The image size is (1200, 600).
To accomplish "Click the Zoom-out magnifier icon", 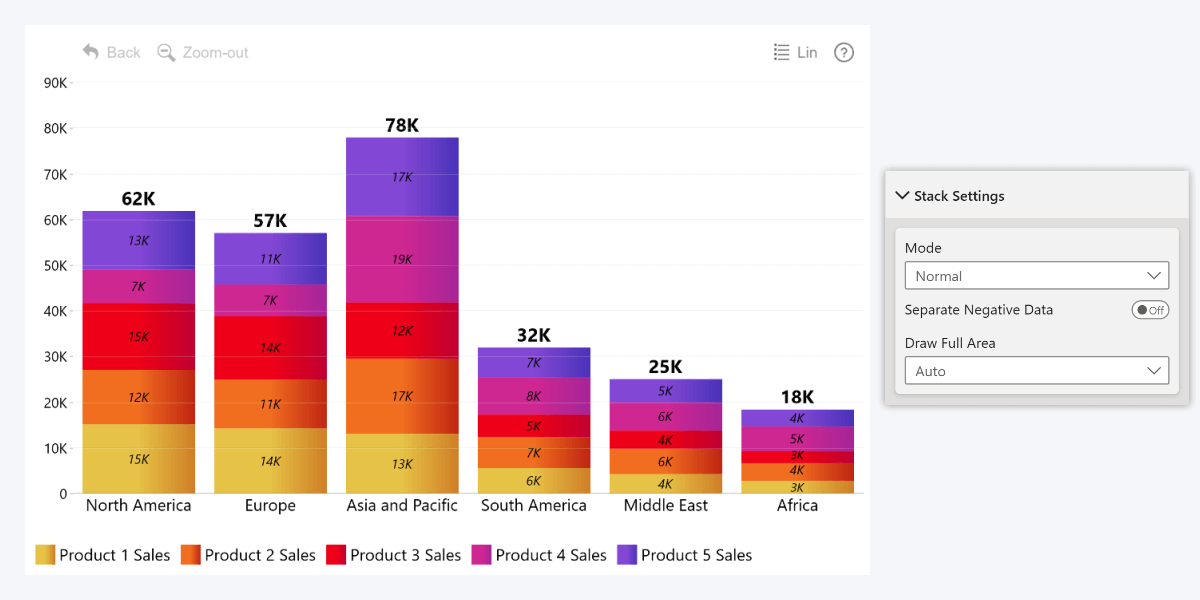I will pyautogui.click(x=167, y=52).
